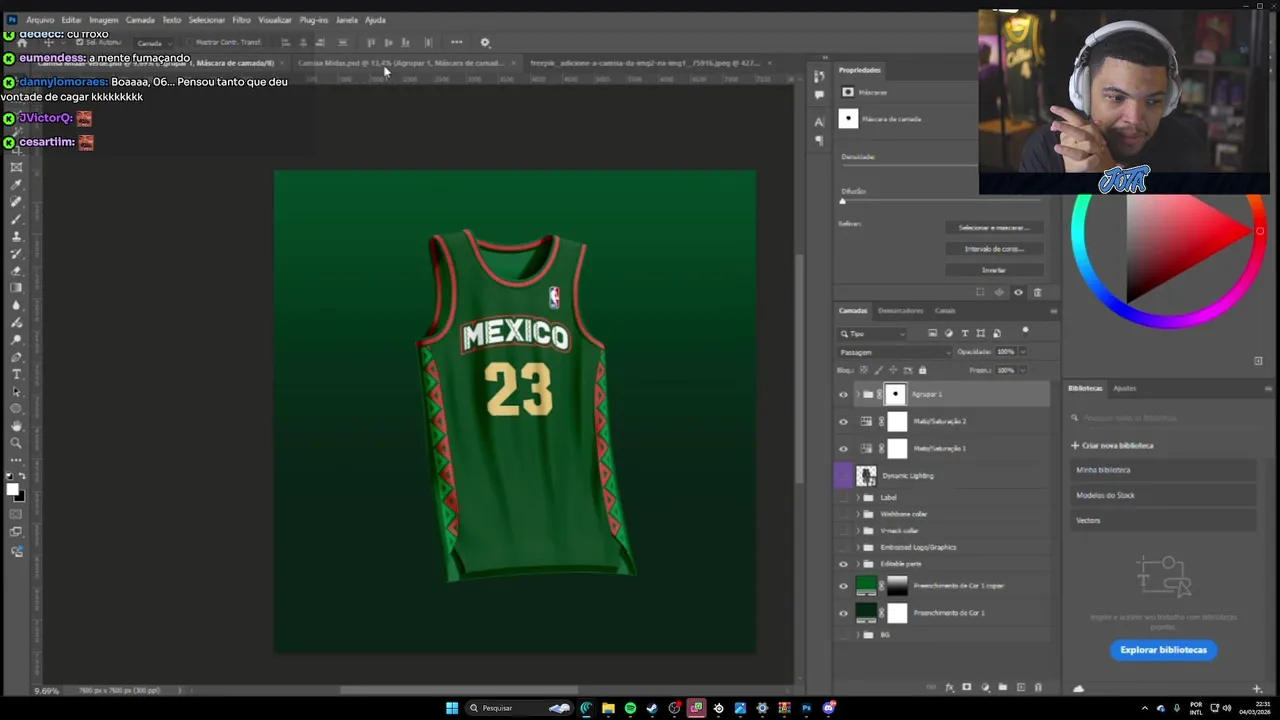Hide Matiz/Saturação 1 layer
The width and height of the screenshot is (1280, 720).
click(843, 448)
